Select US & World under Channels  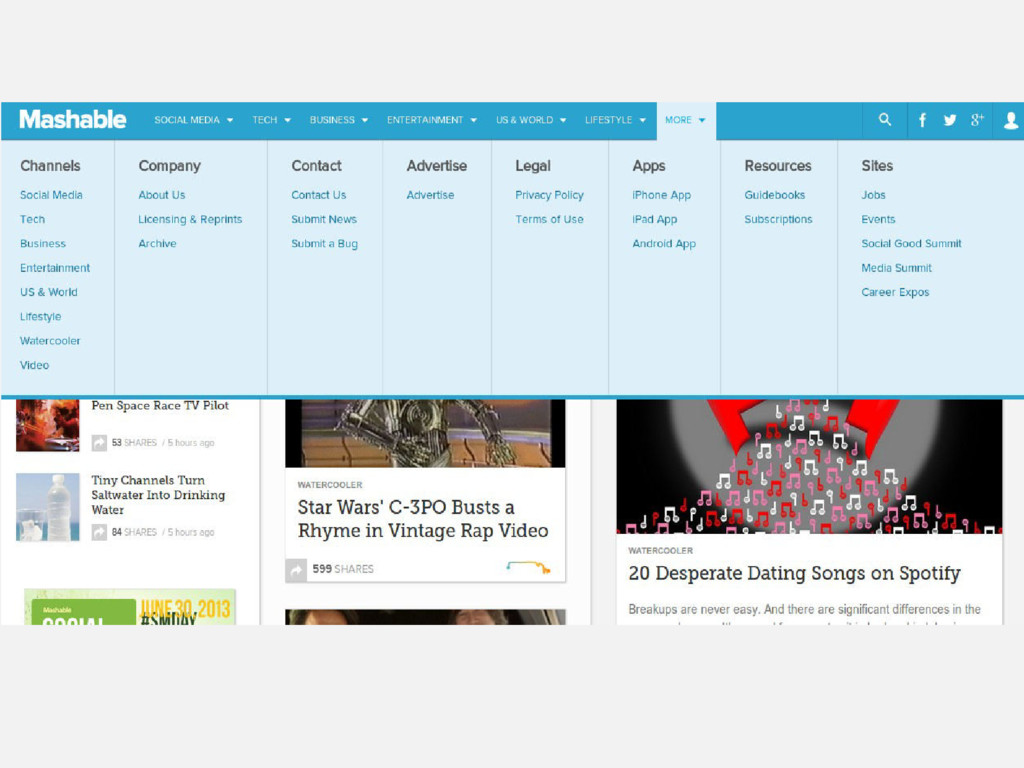(x=48, y=292)
